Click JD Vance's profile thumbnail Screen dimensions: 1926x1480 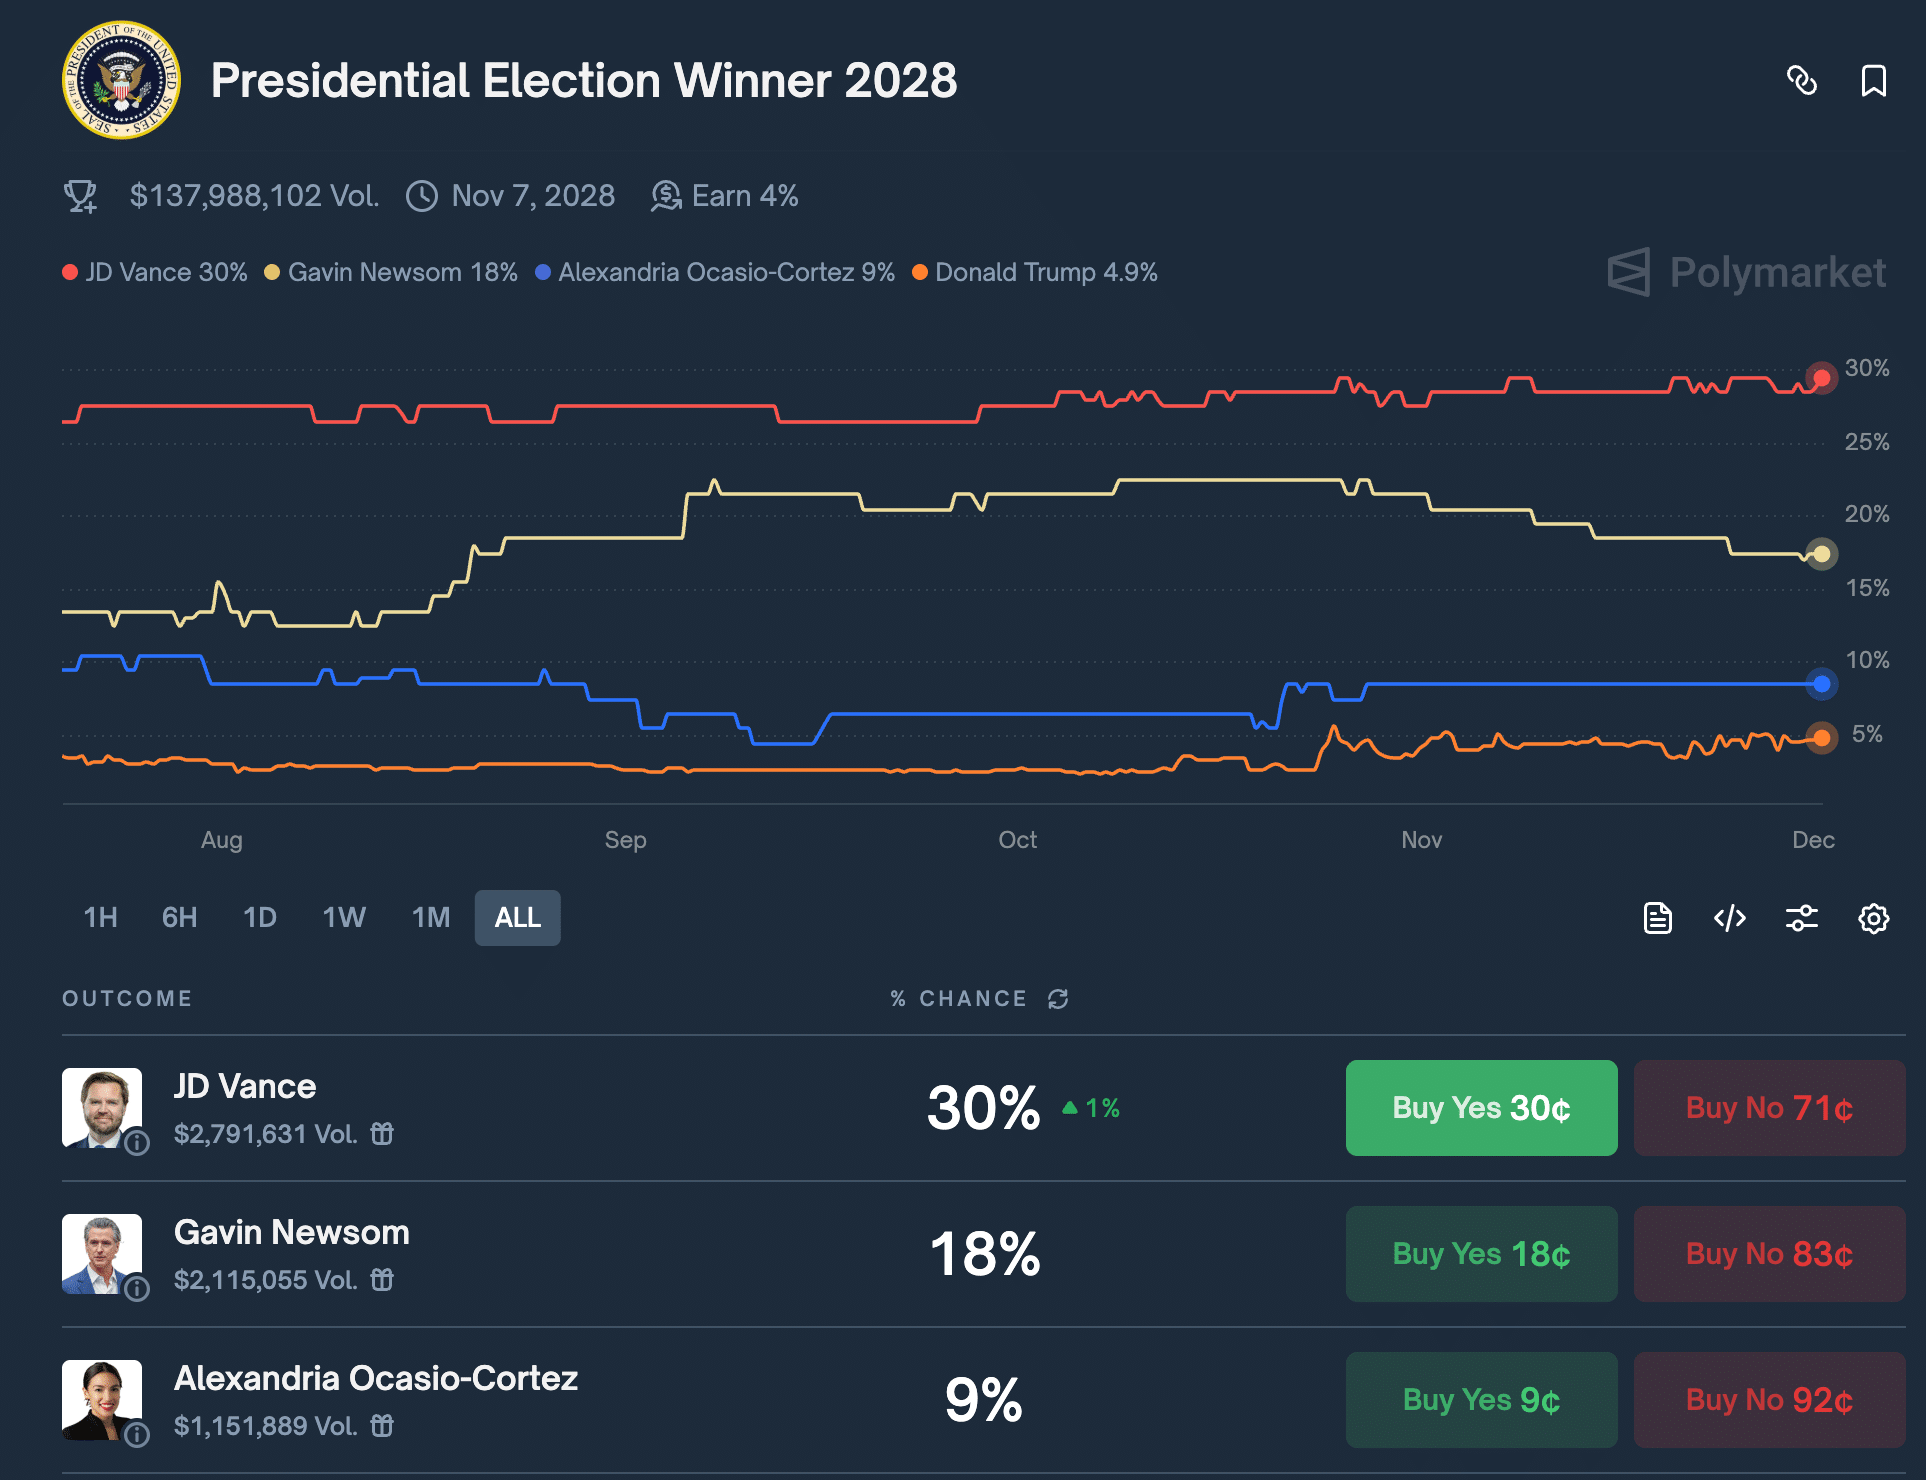click(101, 1107)
